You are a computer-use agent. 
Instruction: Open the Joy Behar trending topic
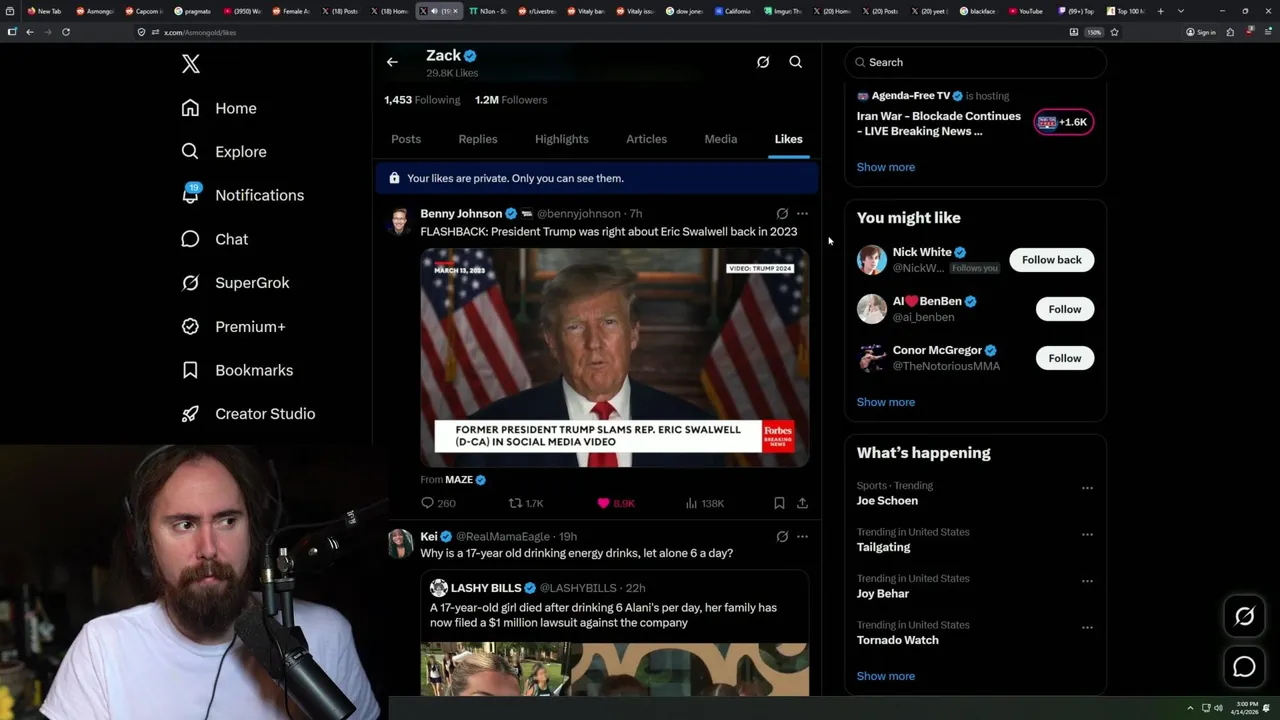[883, 594]
